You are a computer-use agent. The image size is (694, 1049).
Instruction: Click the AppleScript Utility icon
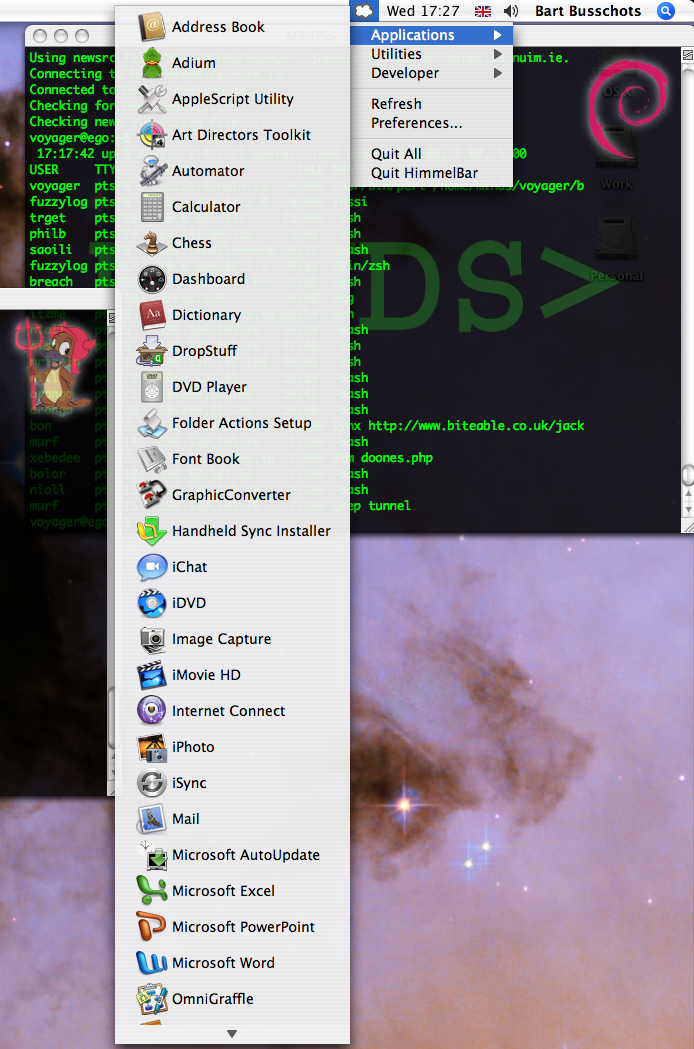tap(152, 99)
